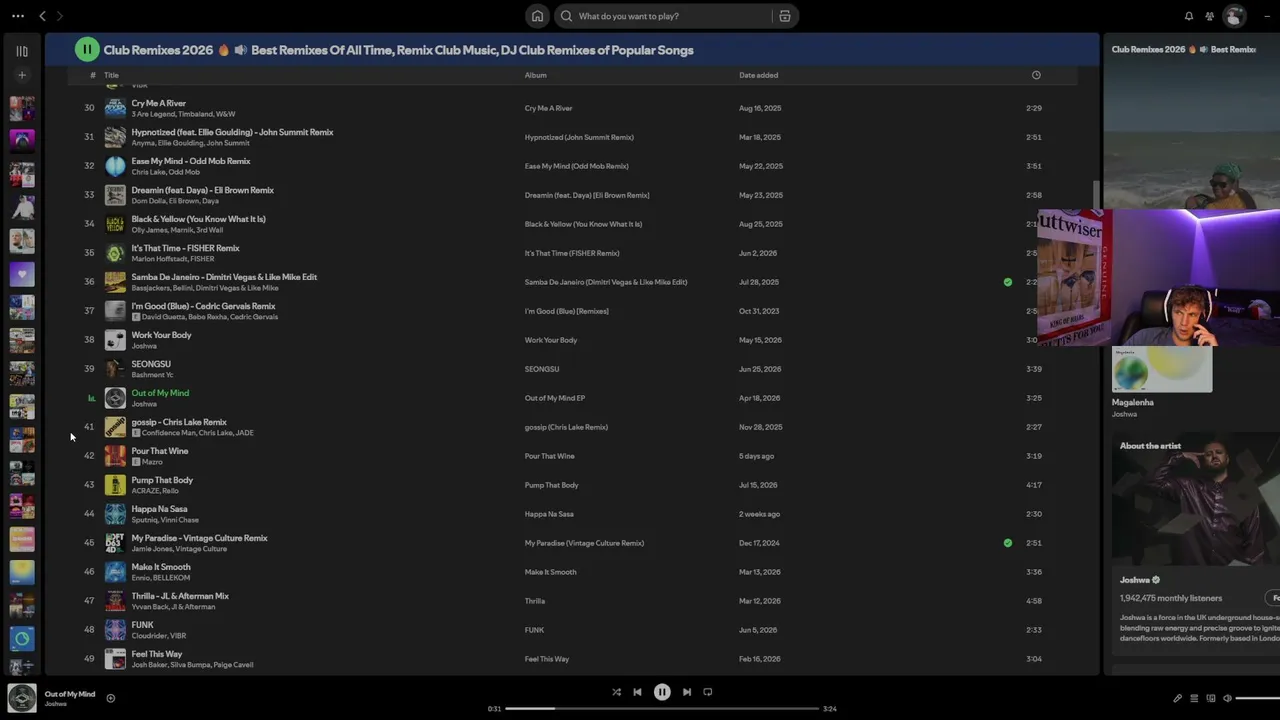Skip to the next track
This screenshot has width=1280, height=720.
pyautogui.click(x=687, y=692)
